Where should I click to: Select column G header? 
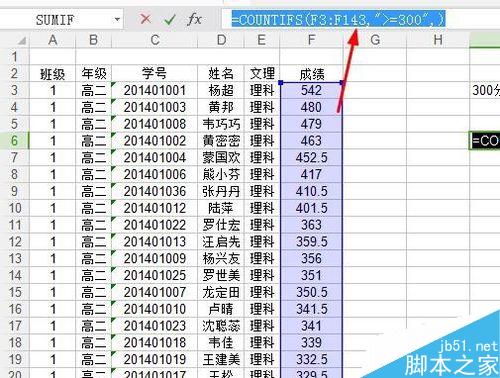coord(375,40)
